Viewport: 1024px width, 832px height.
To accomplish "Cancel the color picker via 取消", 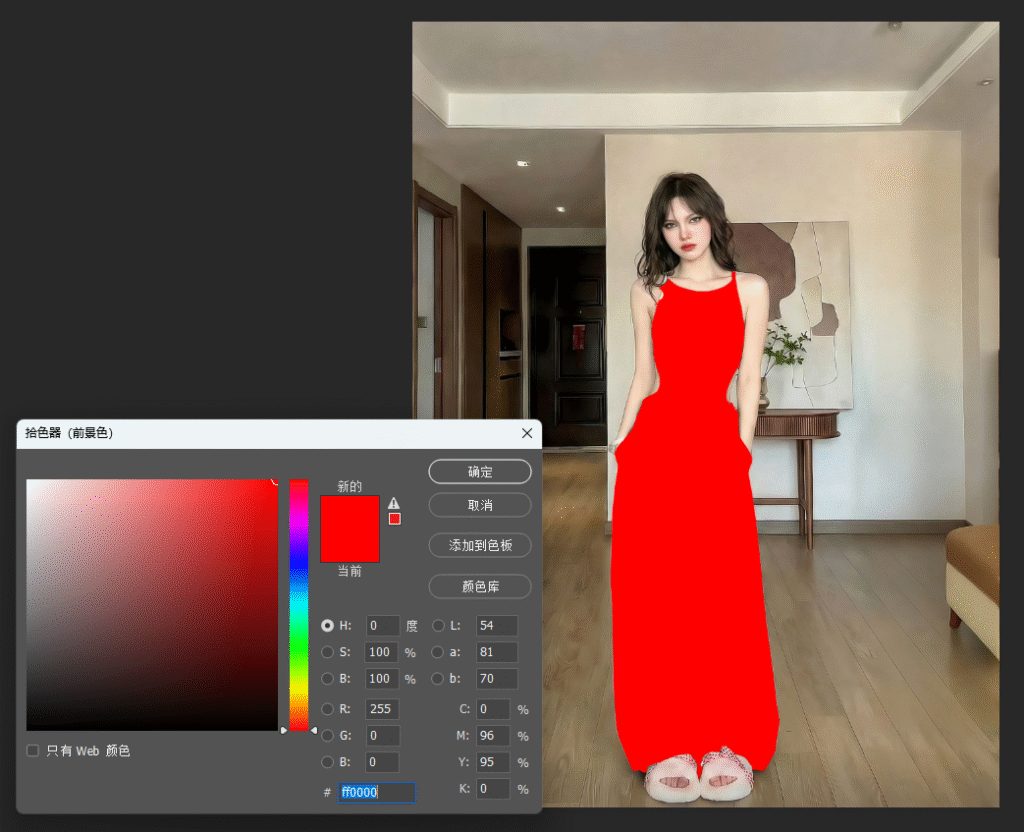I will click(x=479, y=505).
